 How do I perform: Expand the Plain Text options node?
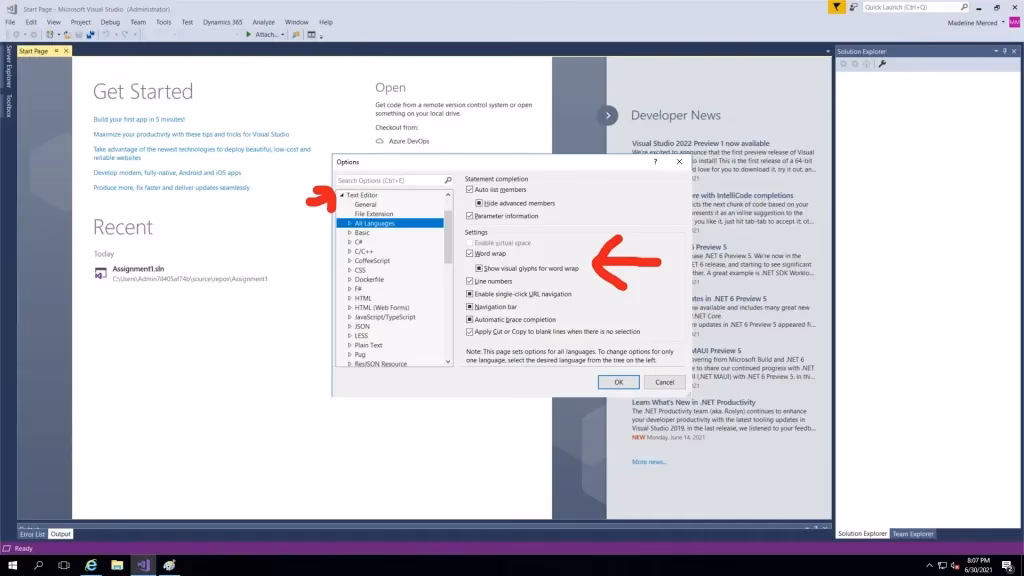click(x=349, y=345)
